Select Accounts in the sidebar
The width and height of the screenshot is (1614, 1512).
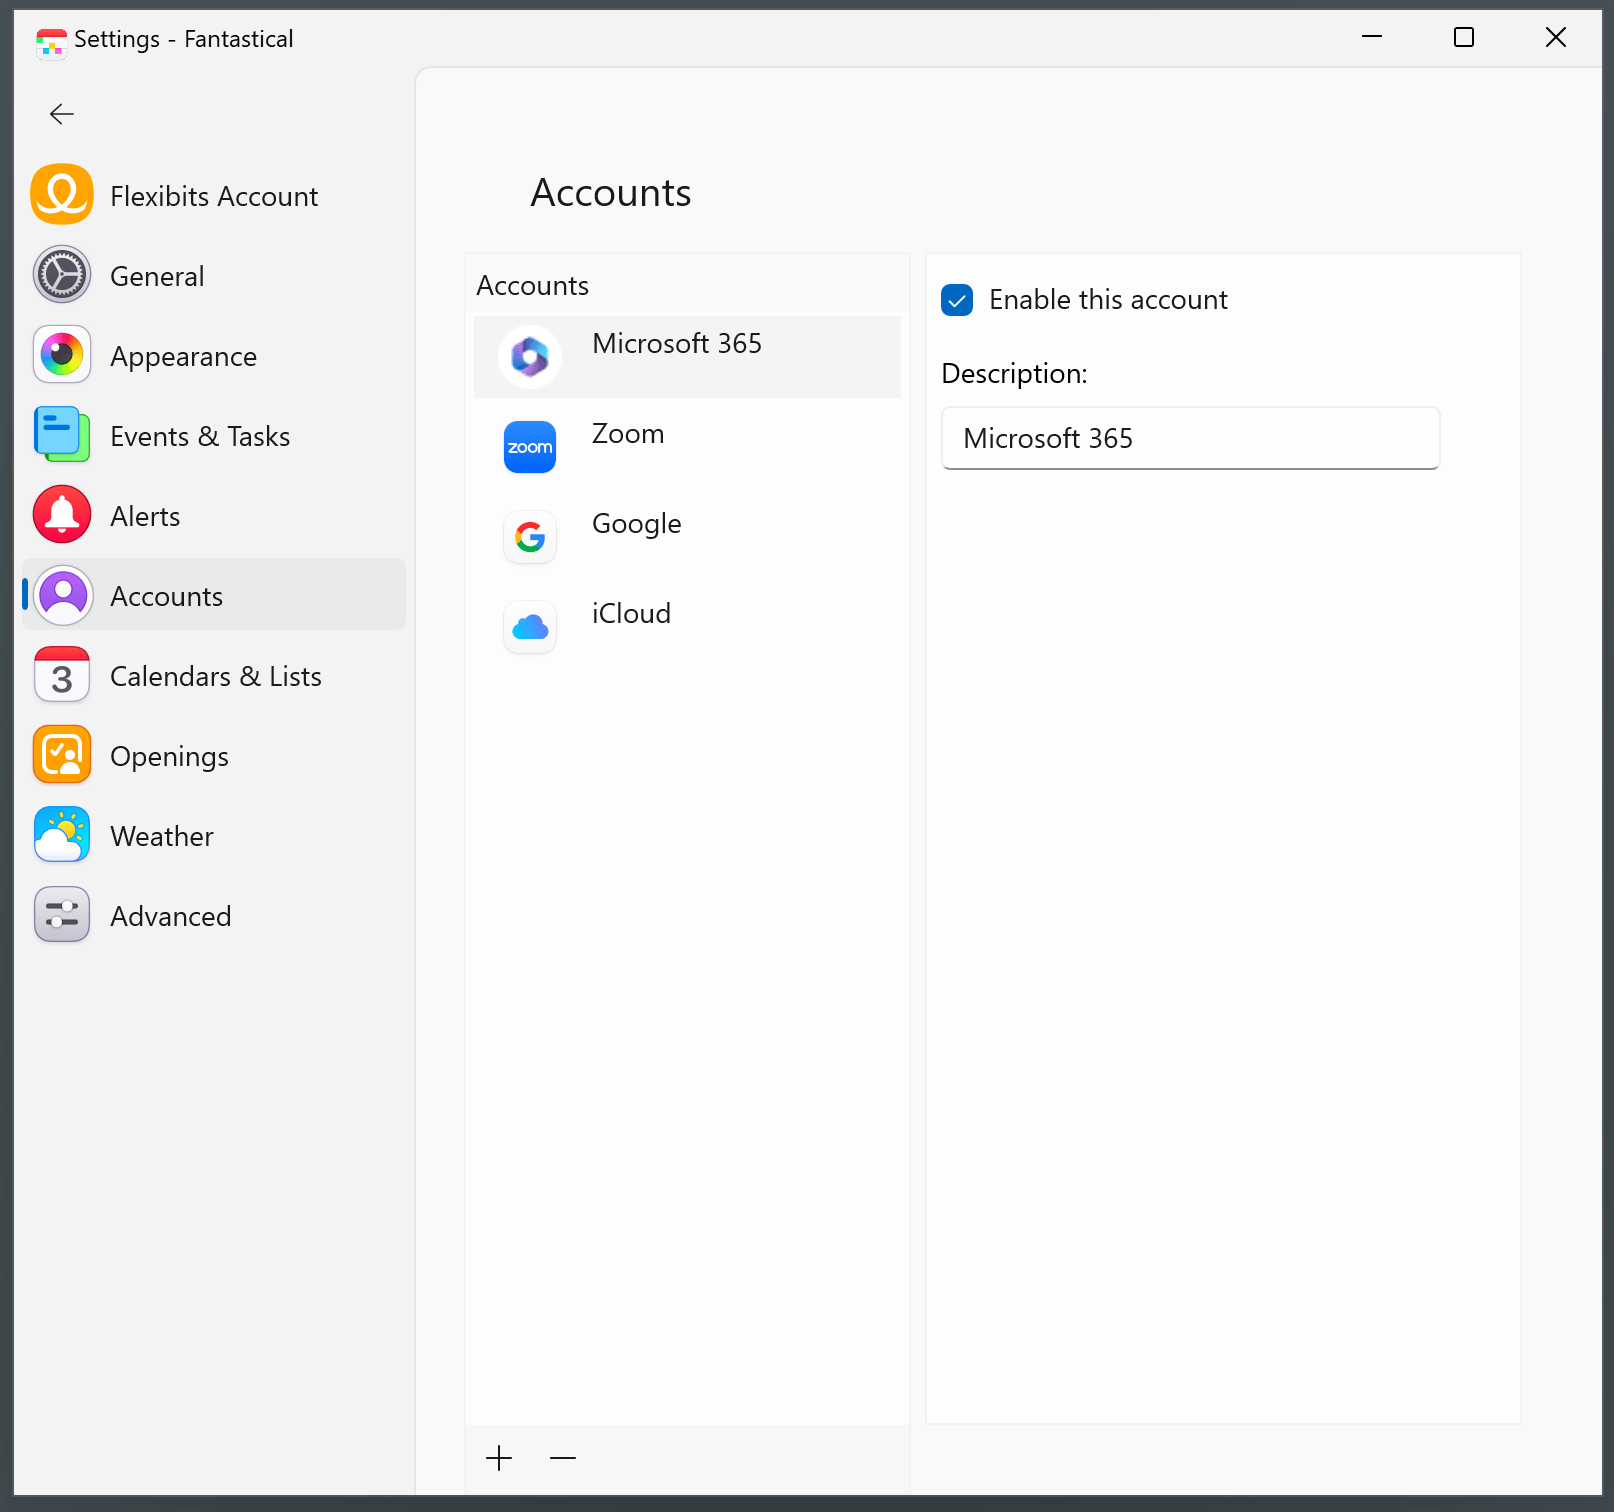pos(214,595)
